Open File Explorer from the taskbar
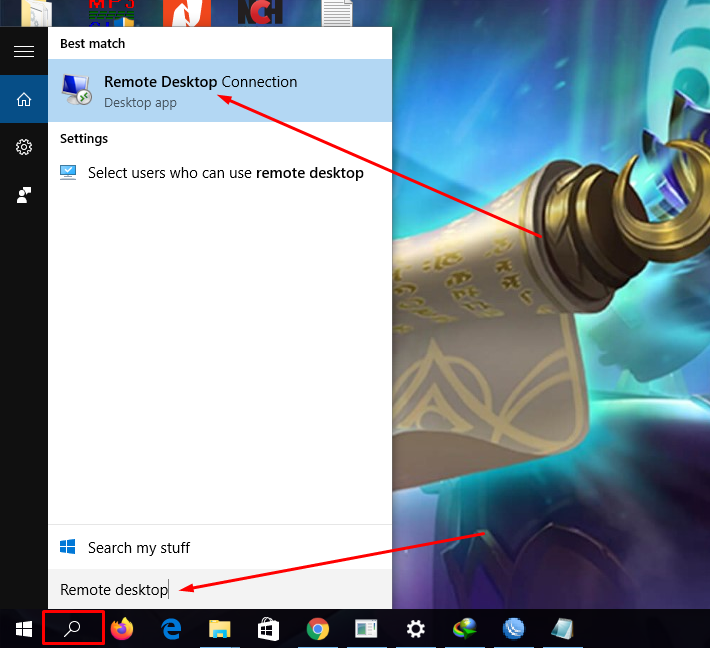Image resolution: width=710 pixels, height=648 pixels. pyautogui.click(x=220, y=629)
